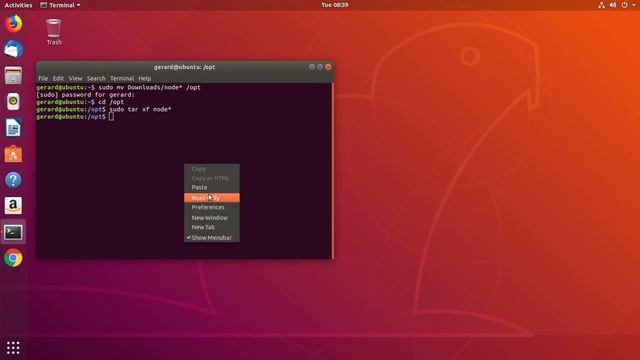640x360 pixels.
Task: Click the 'cd /opt' command line
Action: pyautogui.click(x=111, y=102)
